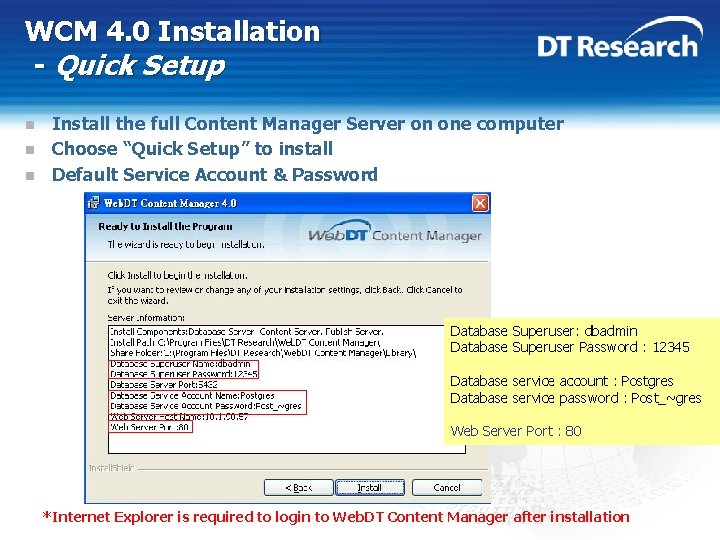Click the Internet Explorer requirement note in red
This screenshot has width=720, height=540.
[336, 517]
